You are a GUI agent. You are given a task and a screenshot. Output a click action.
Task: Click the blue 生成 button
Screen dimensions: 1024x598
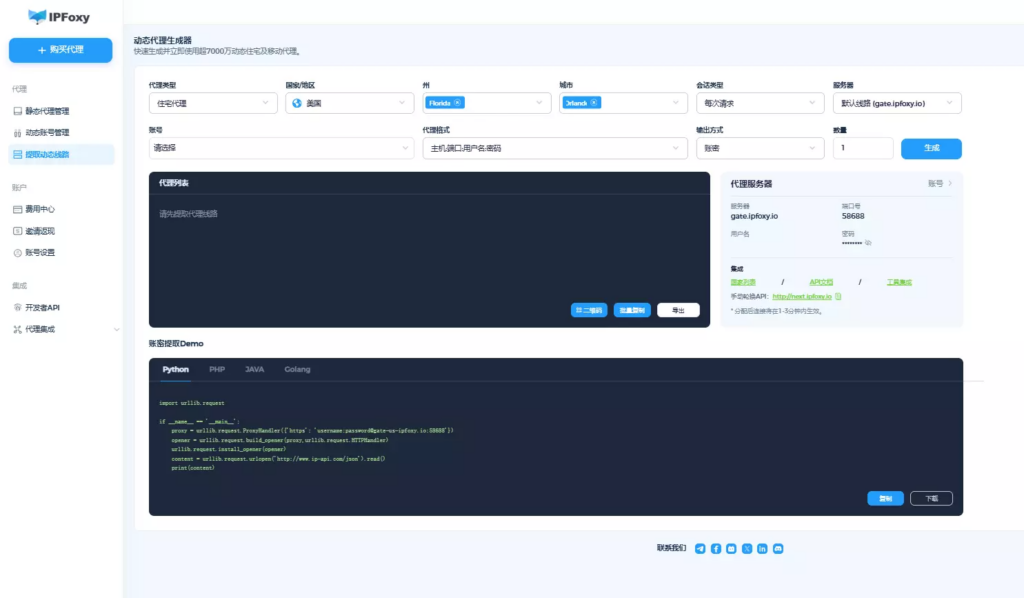pos(931,148)
